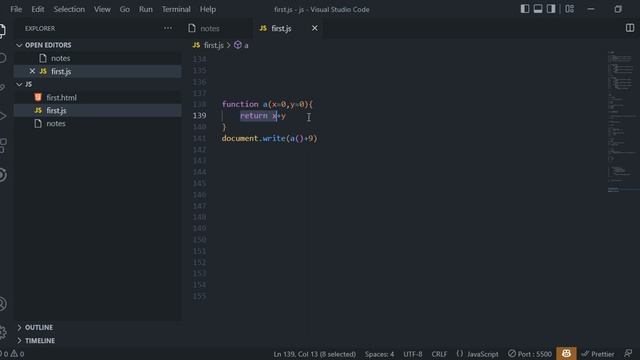Screen dimensions: 640x360
Task: Open the Explorer activity bar icon
Action: tap(2, 31)
